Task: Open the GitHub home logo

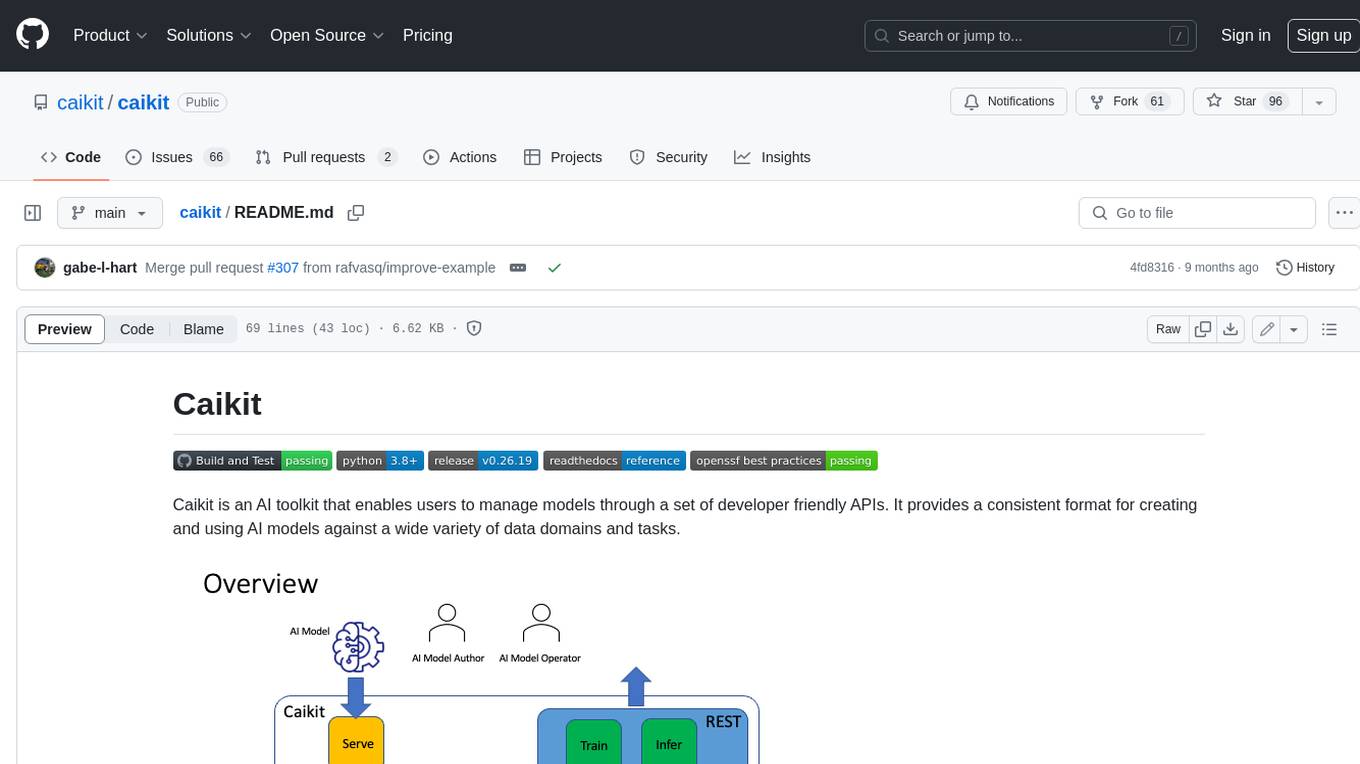Action: pos(32,35)
